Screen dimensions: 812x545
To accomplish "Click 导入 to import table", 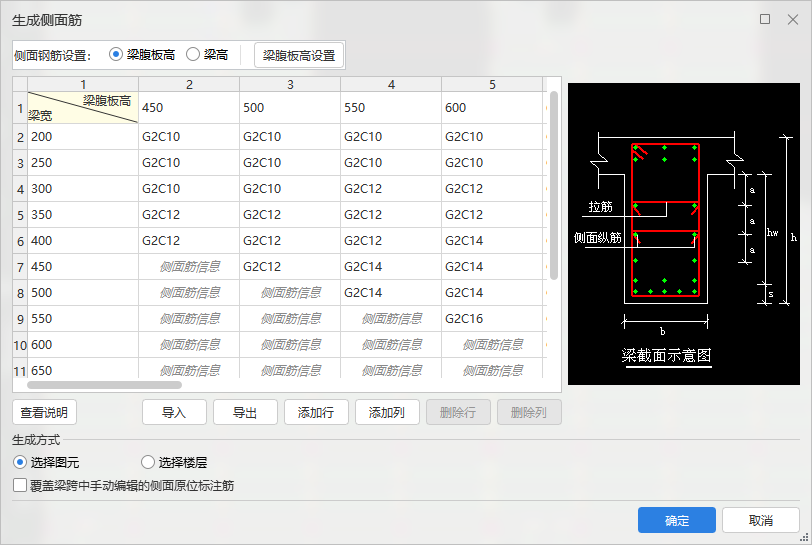I will pyautogui.click(x=174, y=412).
